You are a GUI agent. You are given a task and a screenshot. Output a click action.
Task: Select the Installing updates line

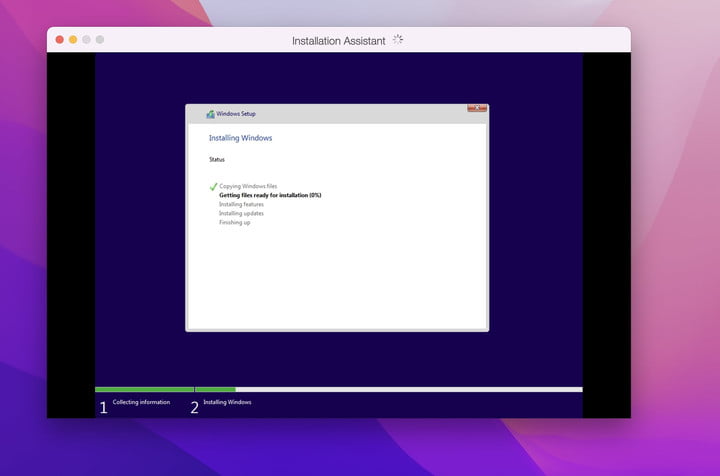[241, 213]
